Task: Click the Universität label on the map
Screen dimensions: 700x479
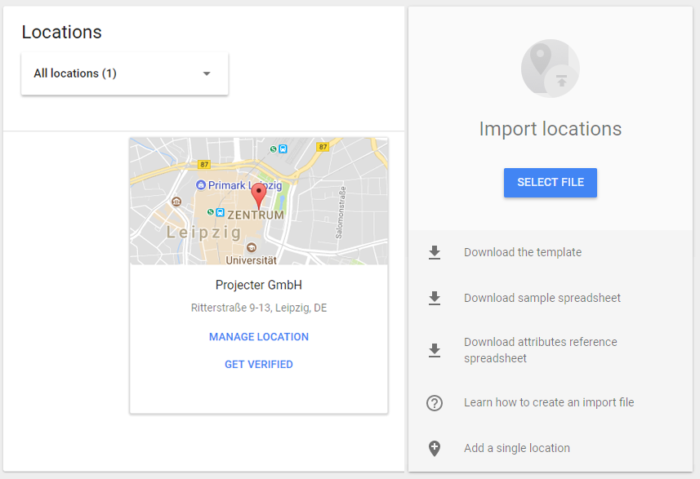Action: tap(251, 260)
